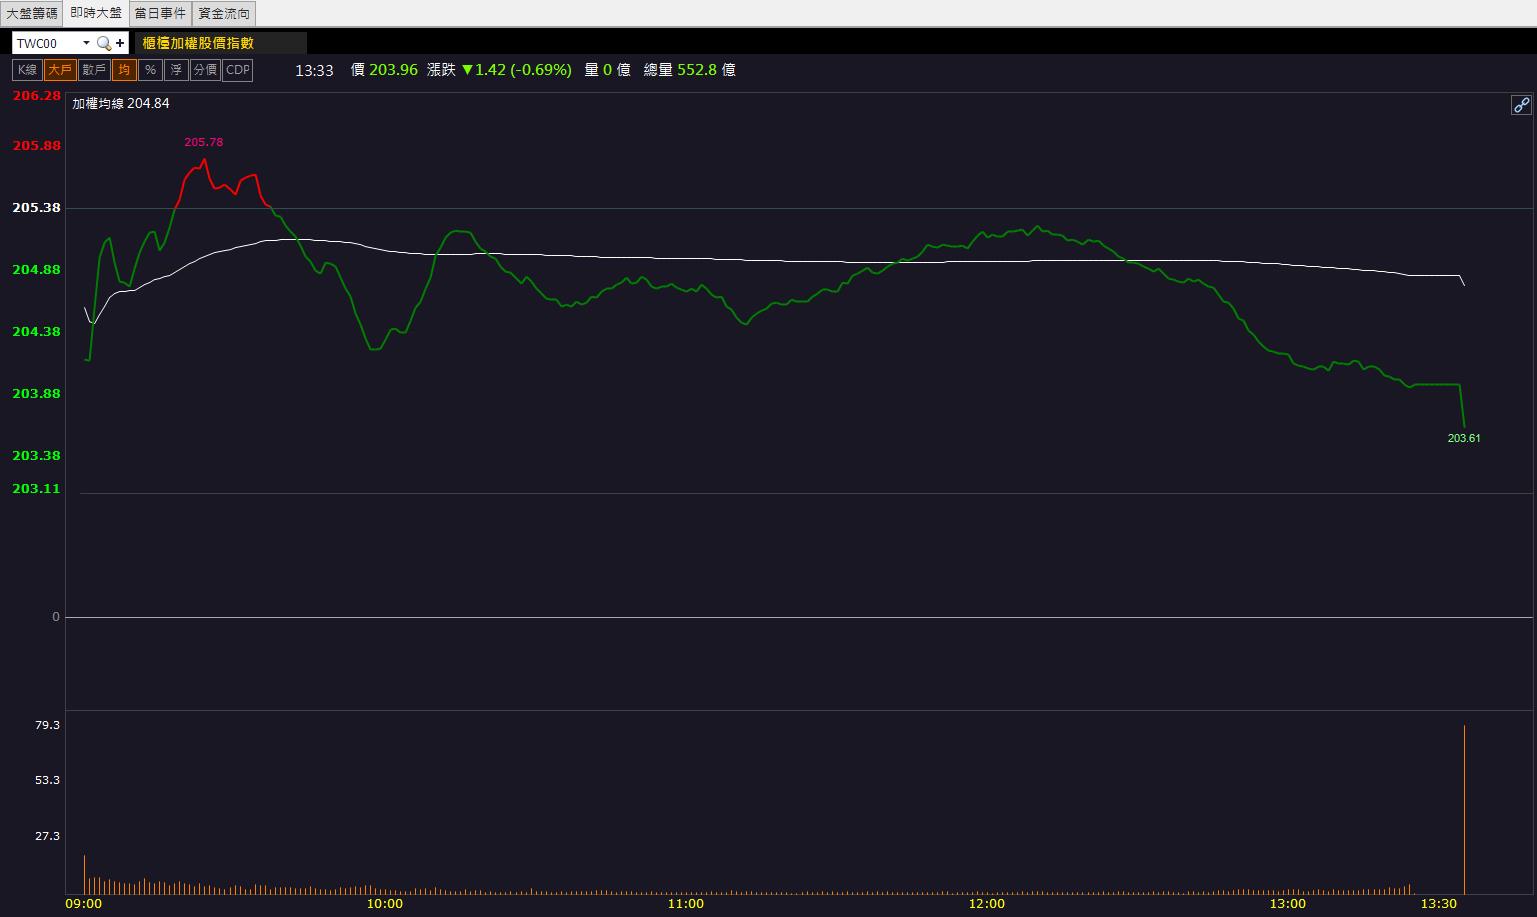Click the 205.38 price axis label
Image resolution: width=1537 pixels, height=917 pixels.
point(36,207)
